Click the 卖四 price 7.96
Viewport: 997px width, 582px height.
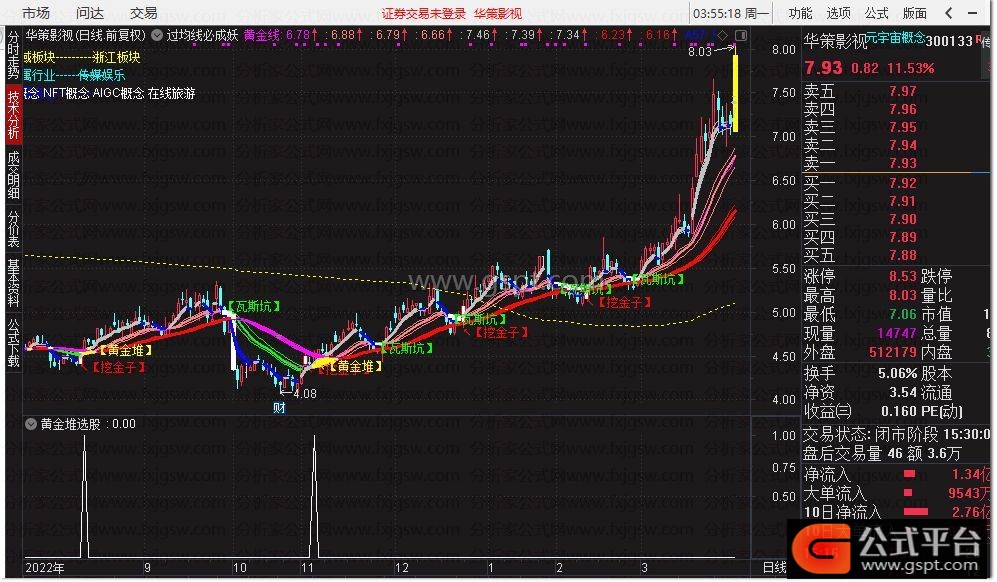tap(903, 109)
